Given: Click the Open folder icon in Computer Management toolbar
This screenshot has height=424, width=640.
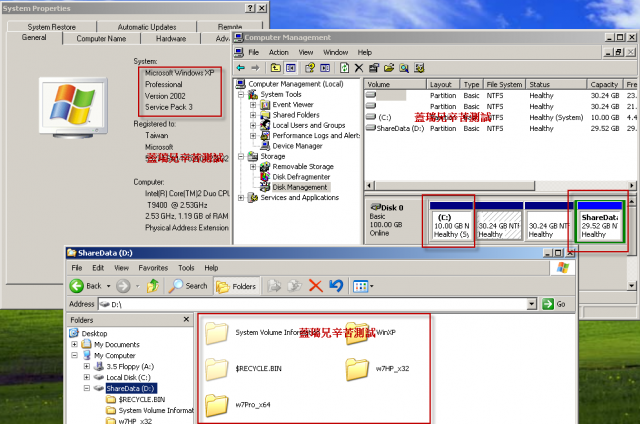Looking at the screenshot, I should 389,68.
